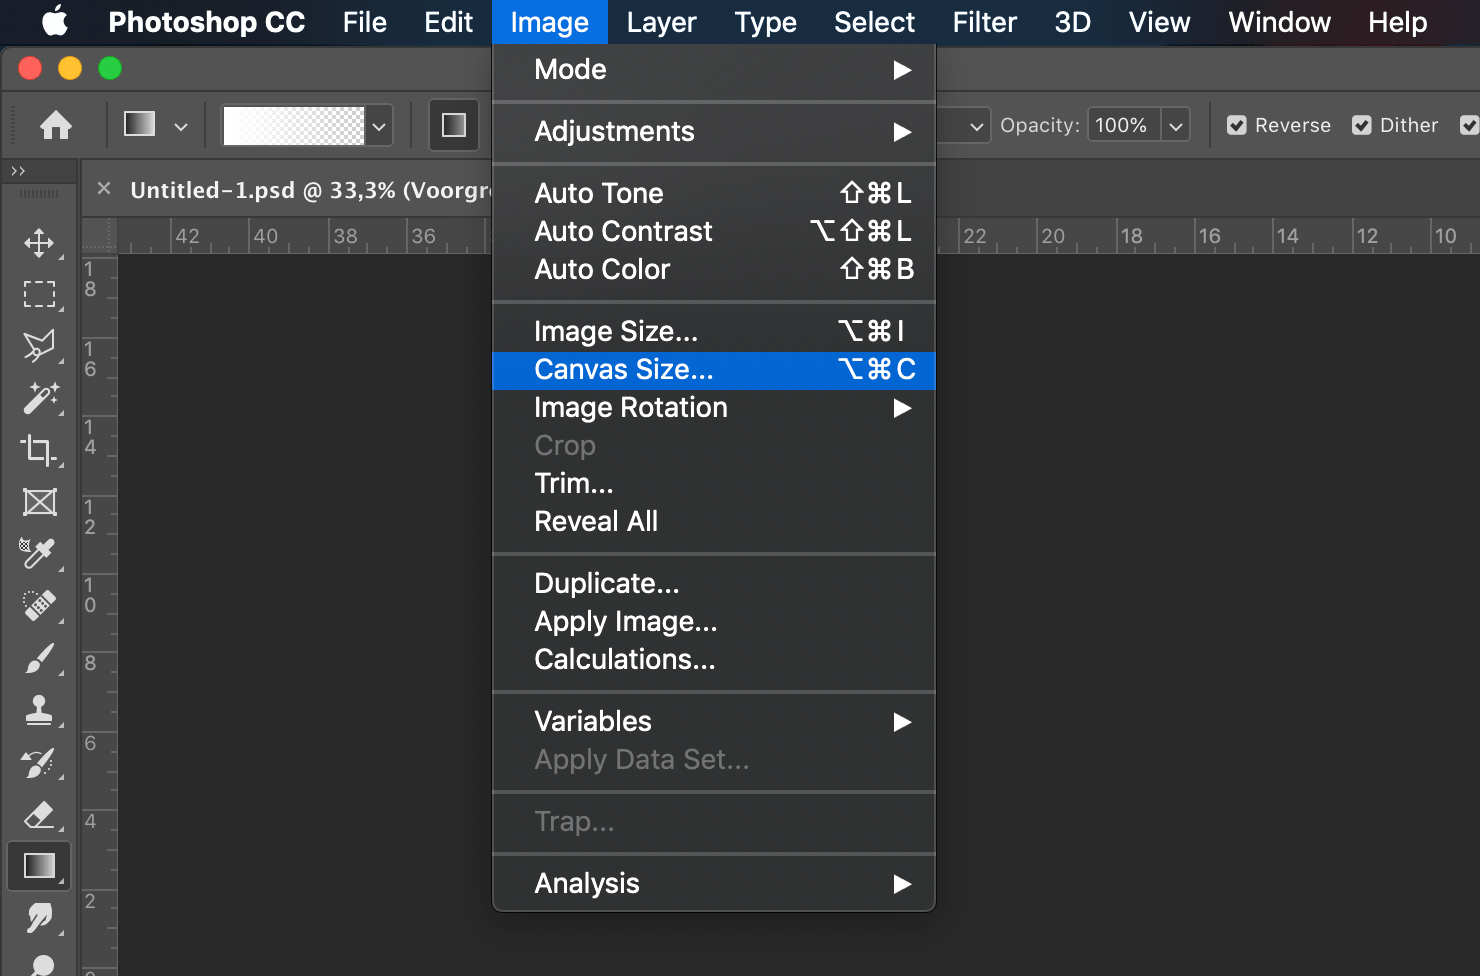Screen dimensions: 1480x976
Task: Pick the Eyedropper tool
Action: click(x=39, y=554)
